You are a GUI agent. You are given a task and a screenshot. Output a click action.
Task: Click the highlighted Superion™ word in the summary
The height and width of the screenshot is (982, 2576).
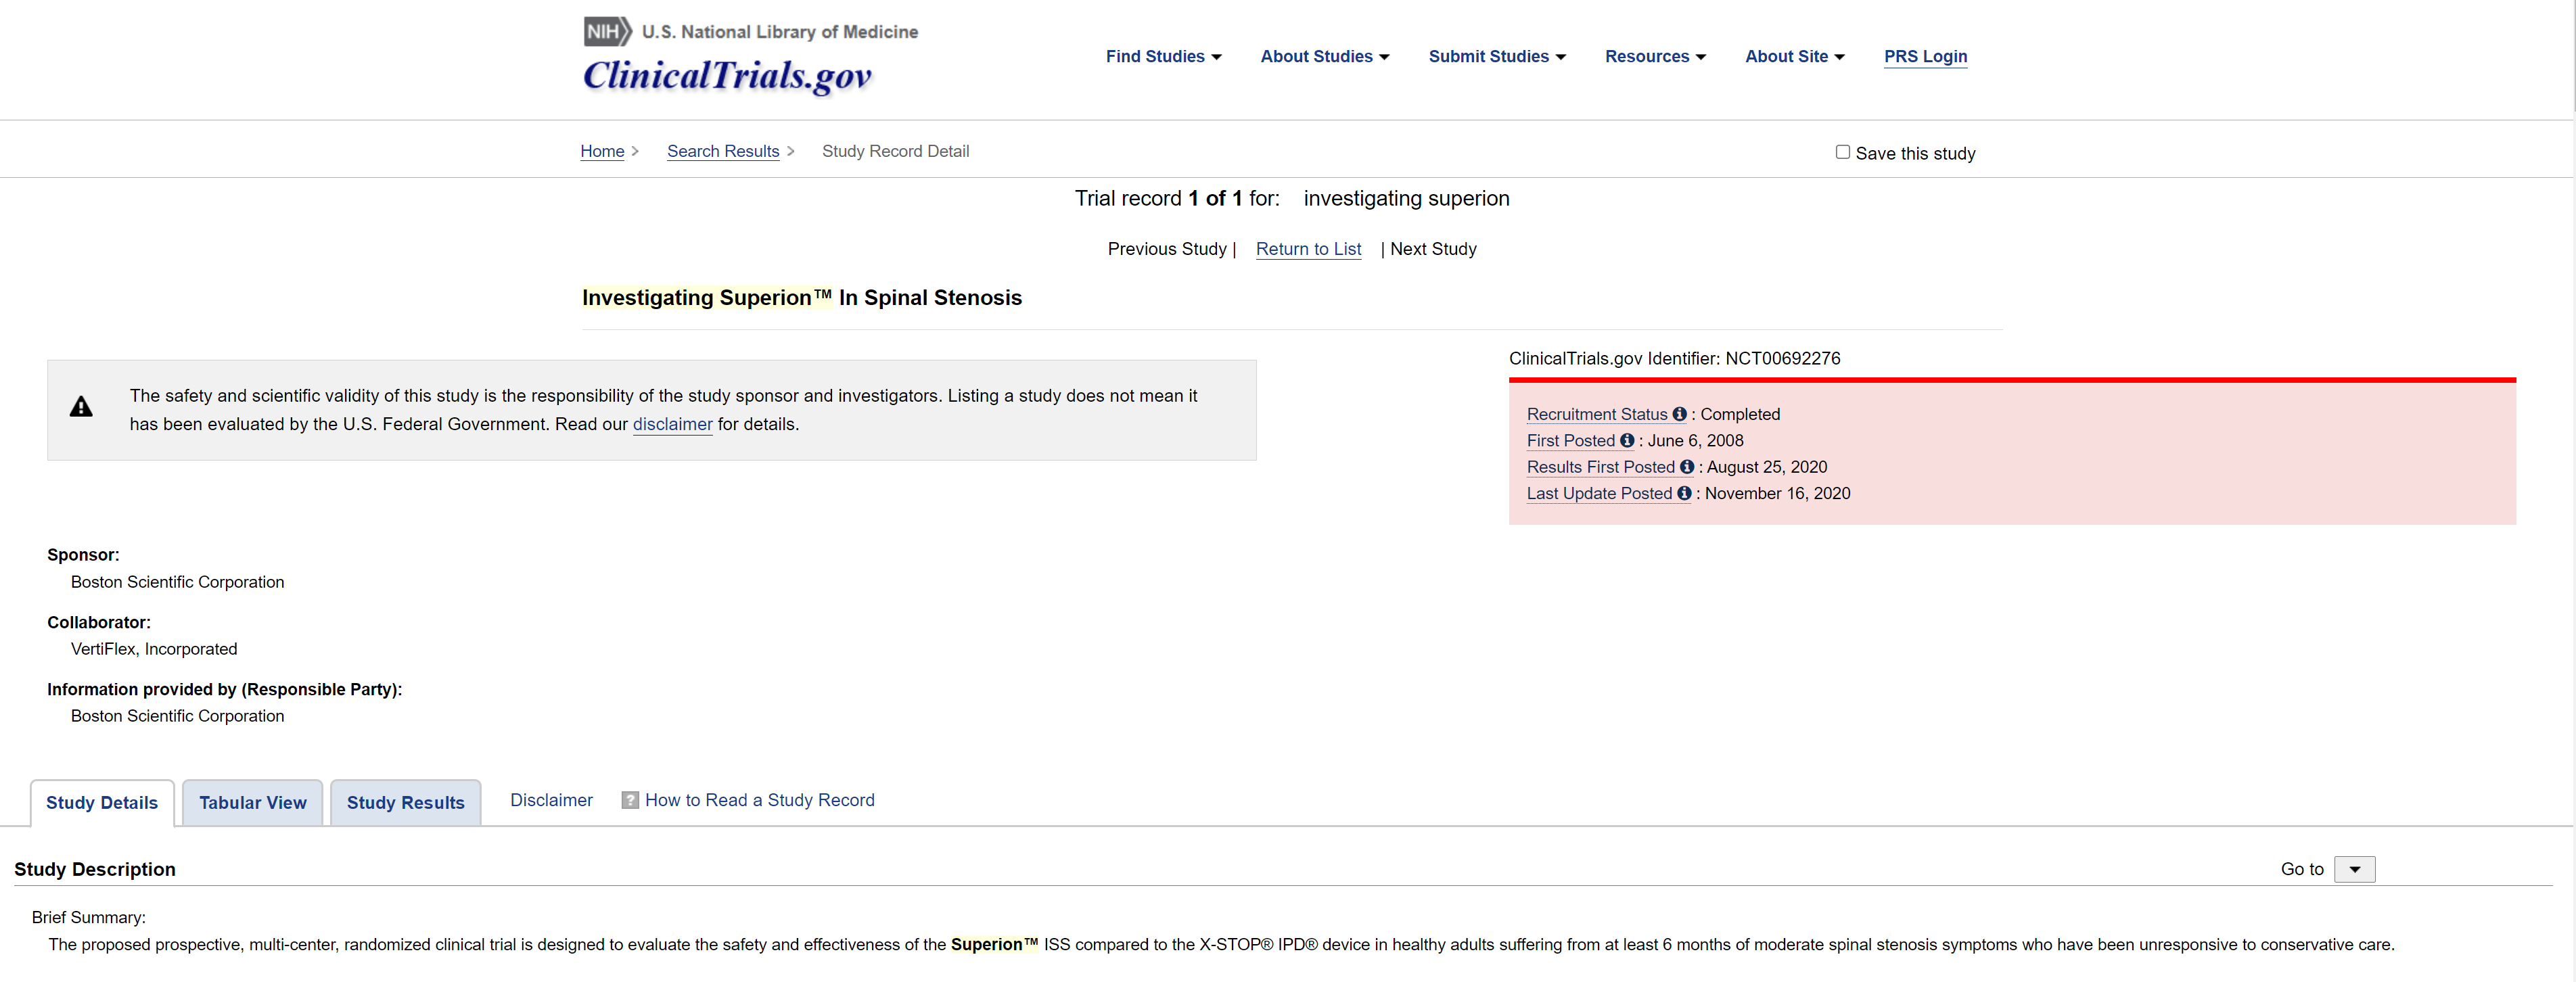click(x=994, y=944)
